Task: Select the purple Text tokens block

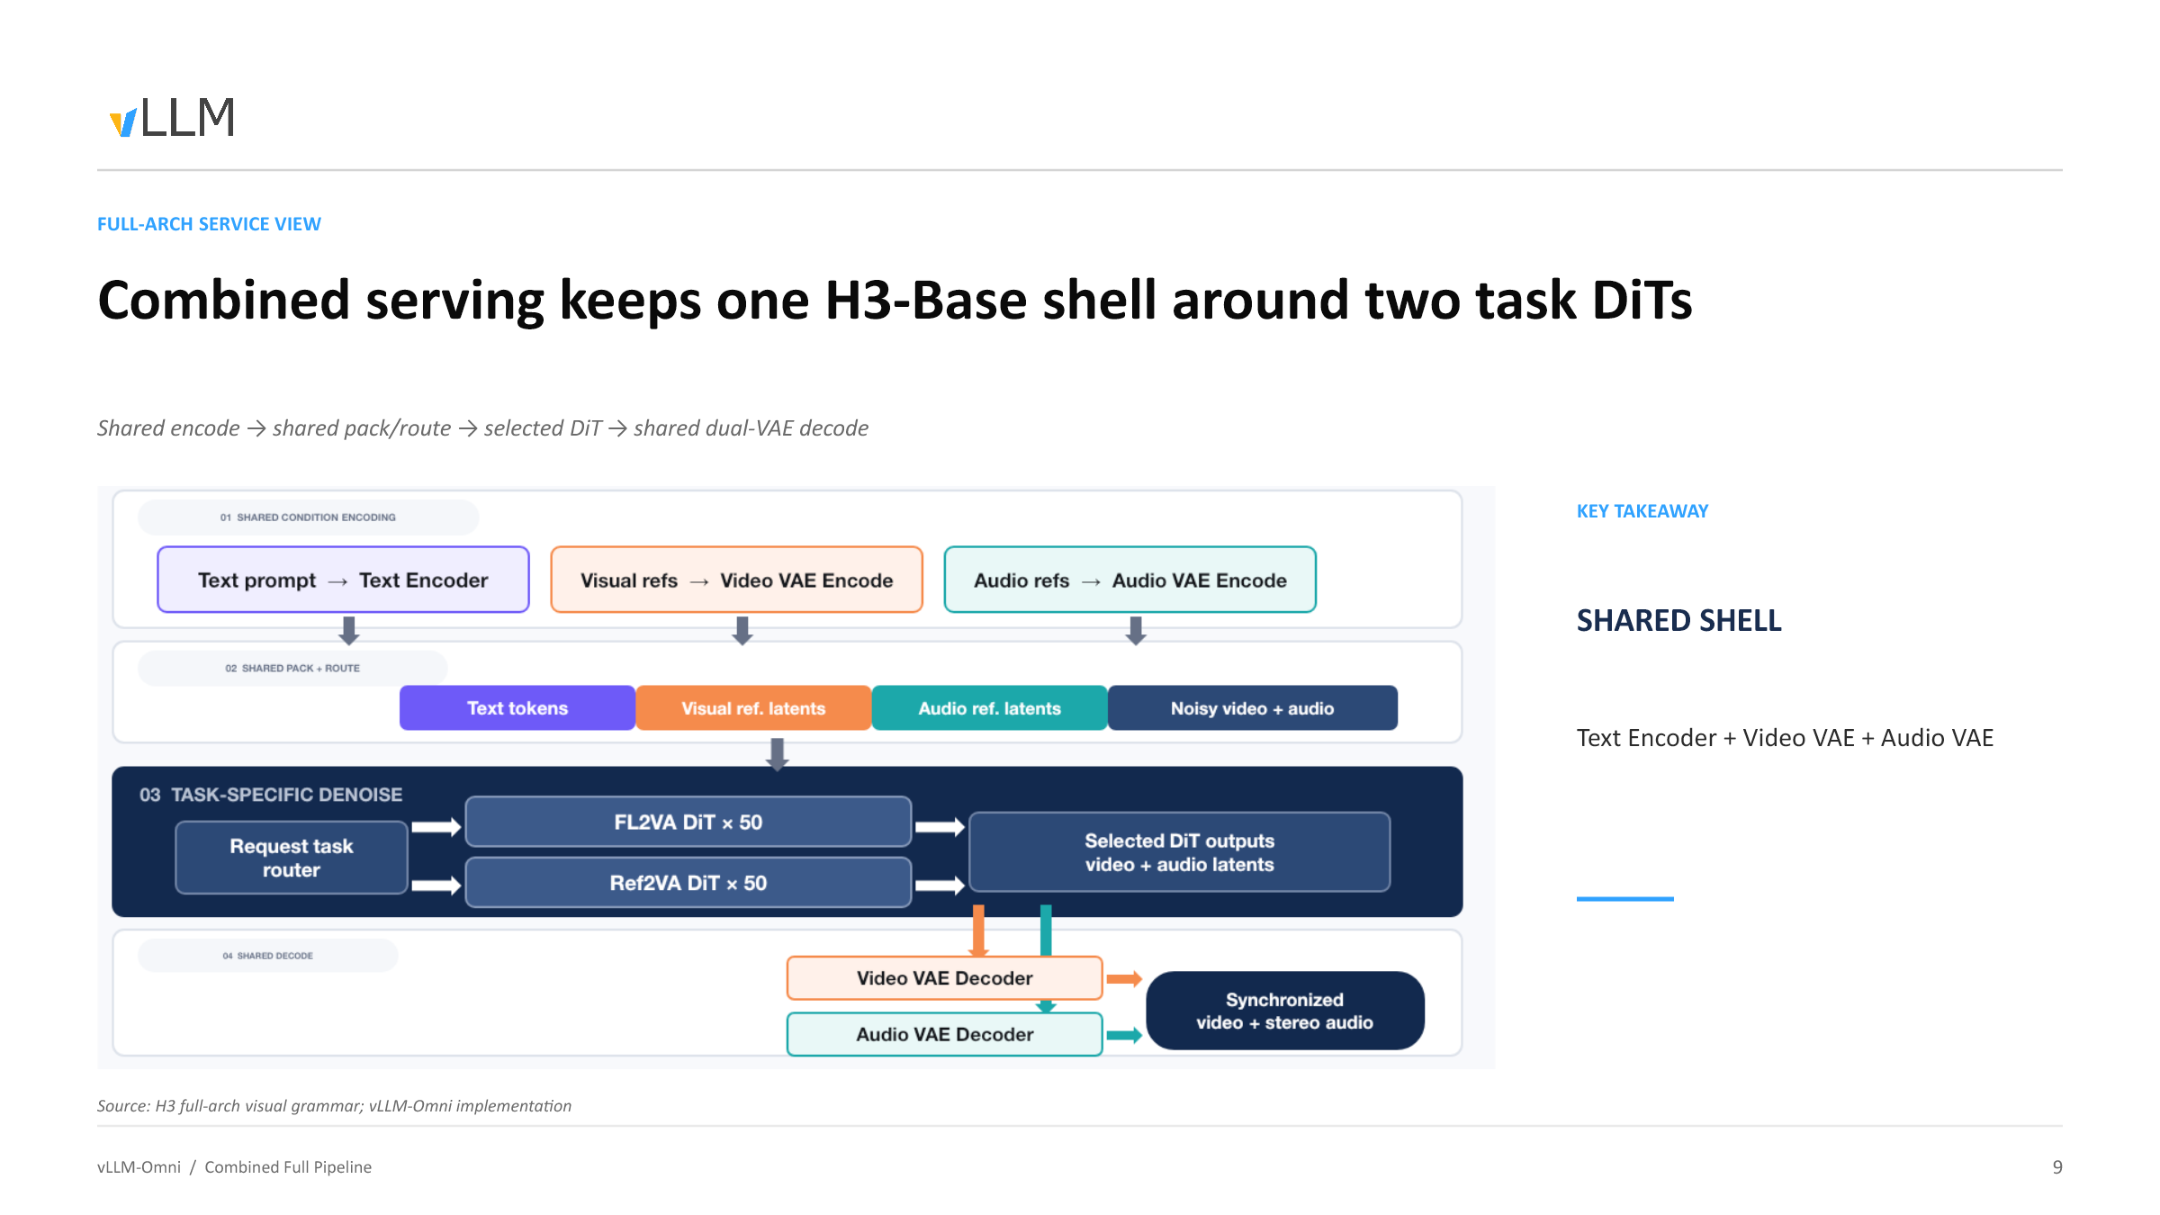Action: tap(517, 708)
